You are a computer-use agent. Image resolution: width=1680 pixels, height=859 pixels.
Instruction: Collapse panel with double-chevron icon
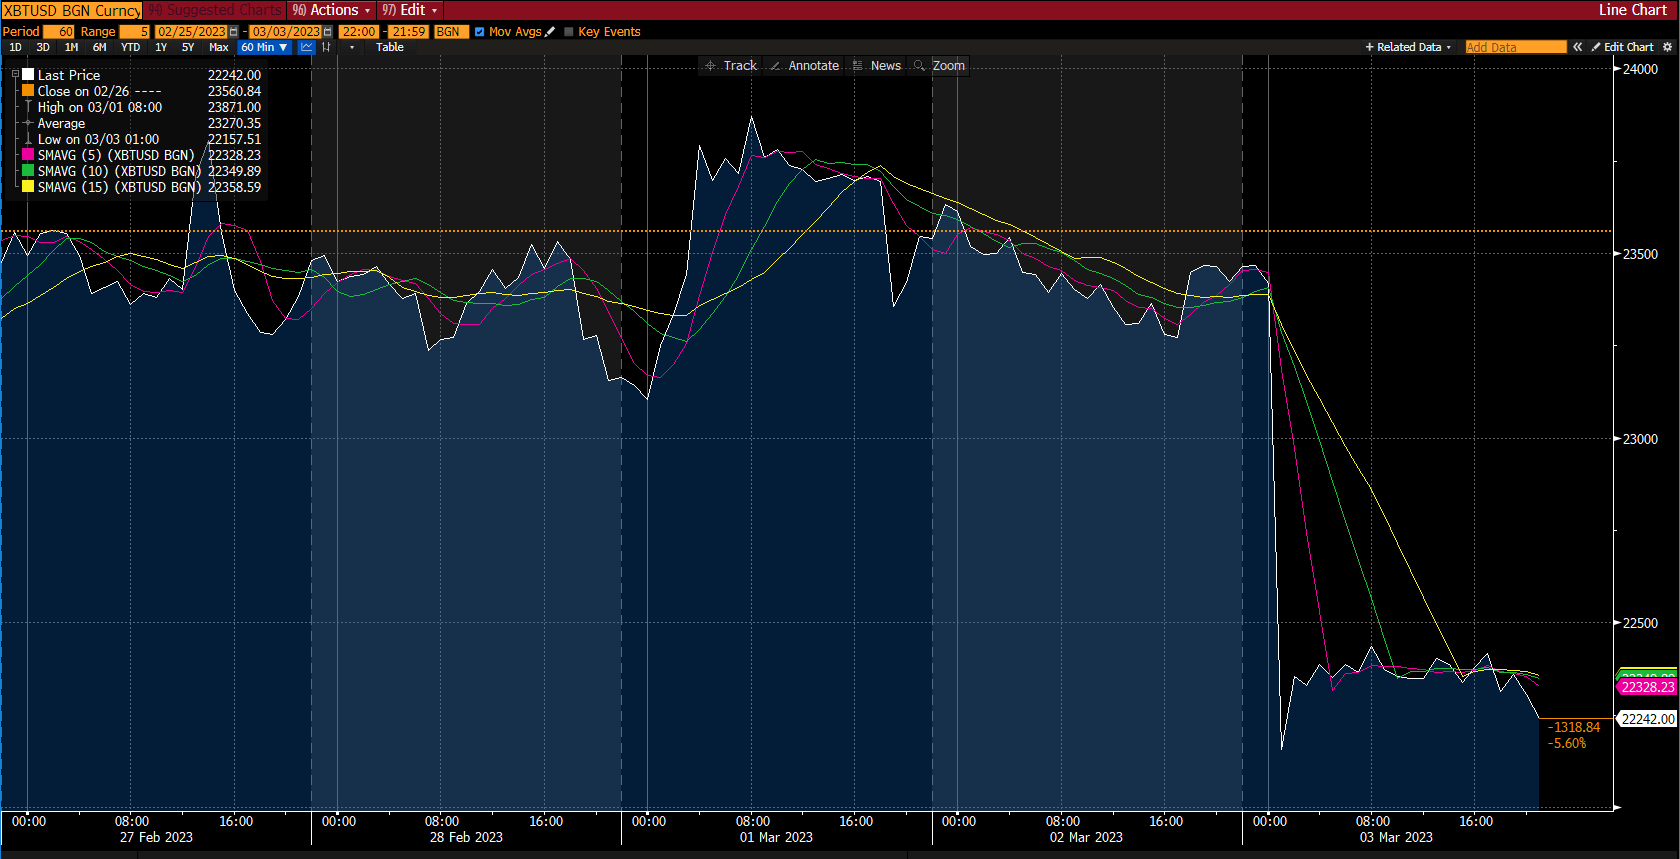point(1577,47)
